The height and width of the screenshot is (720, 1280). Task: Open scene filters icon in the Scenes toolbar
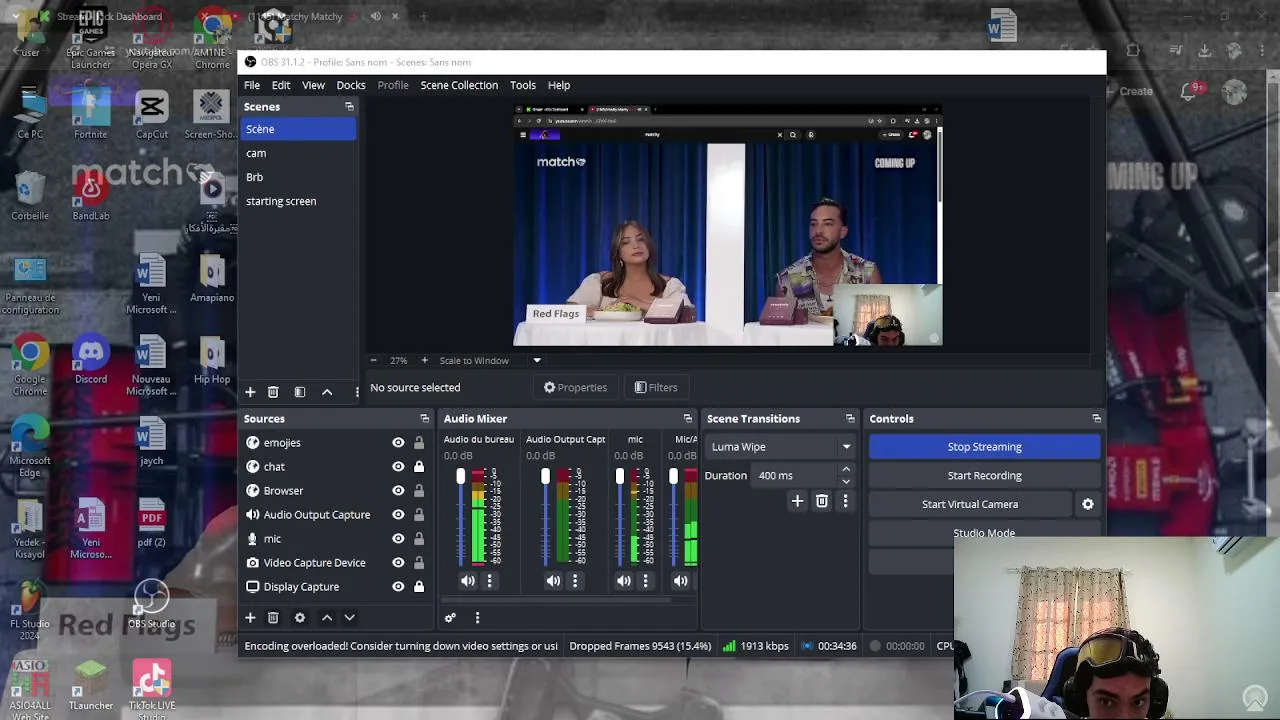(x=299, y=392)
